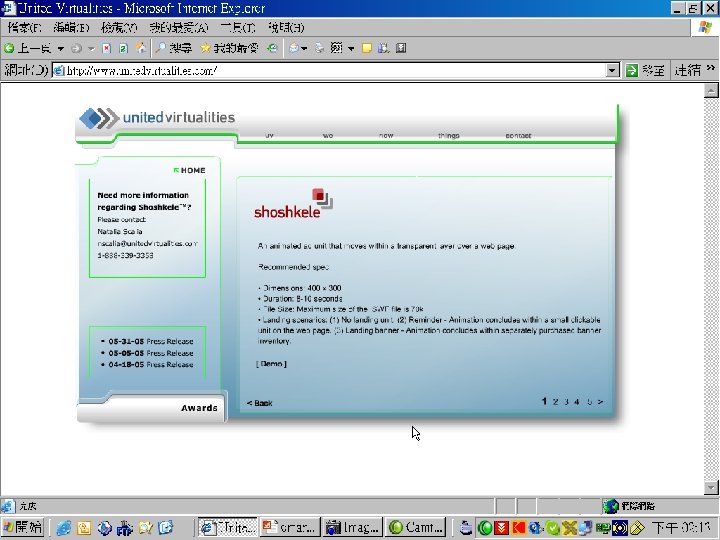720x540 pixels.
Task: Click the Forward arrow button
Action: [x=77, y=48]
